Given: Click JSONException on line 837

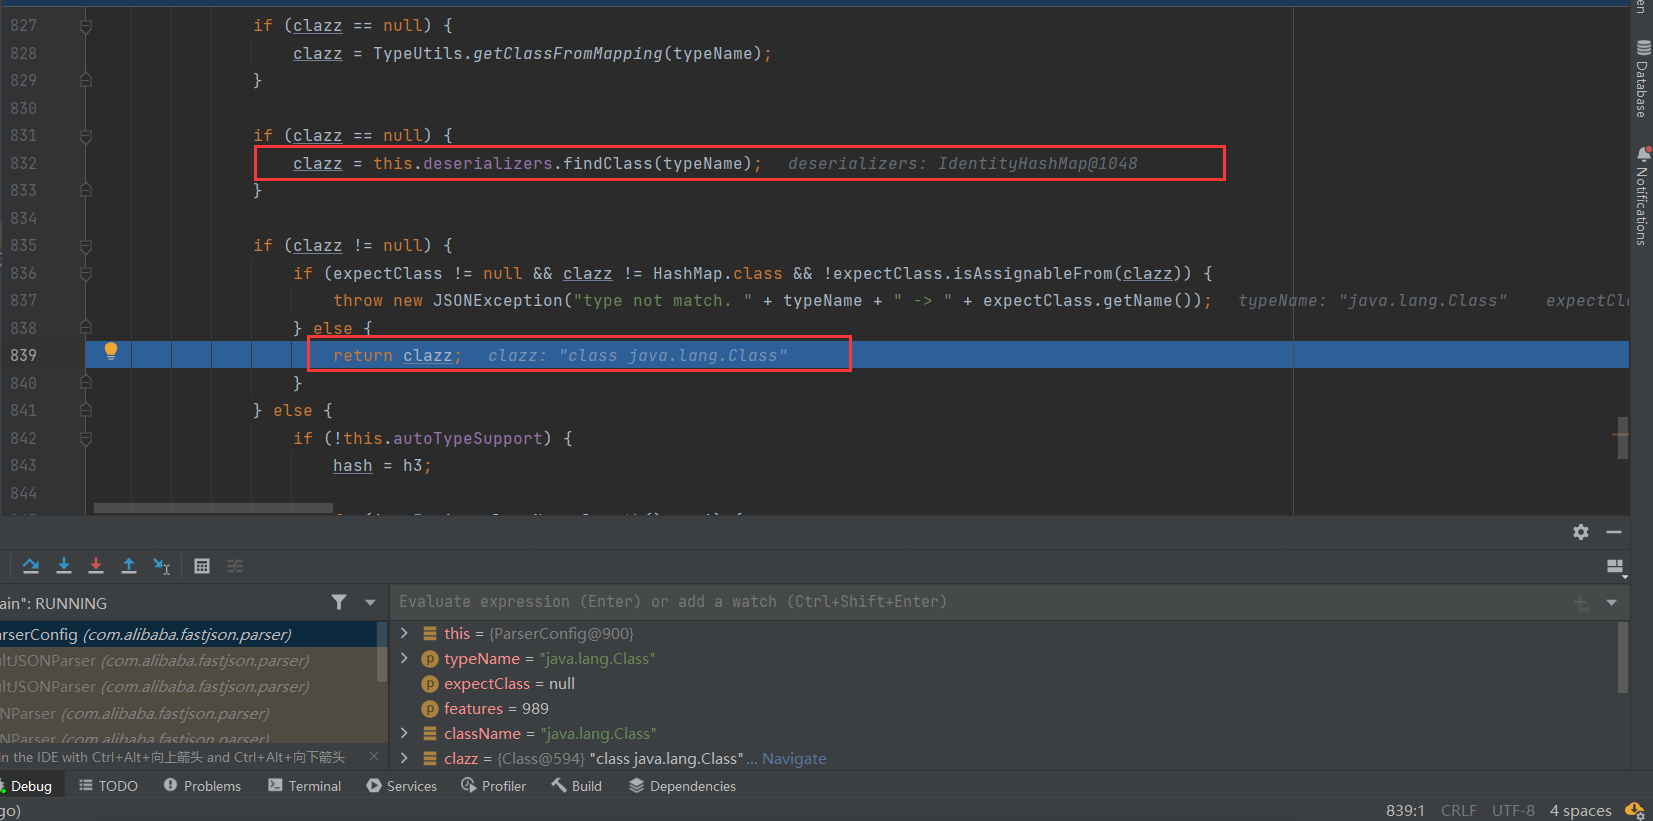Looking at the screenshot, I should (497, 300).
